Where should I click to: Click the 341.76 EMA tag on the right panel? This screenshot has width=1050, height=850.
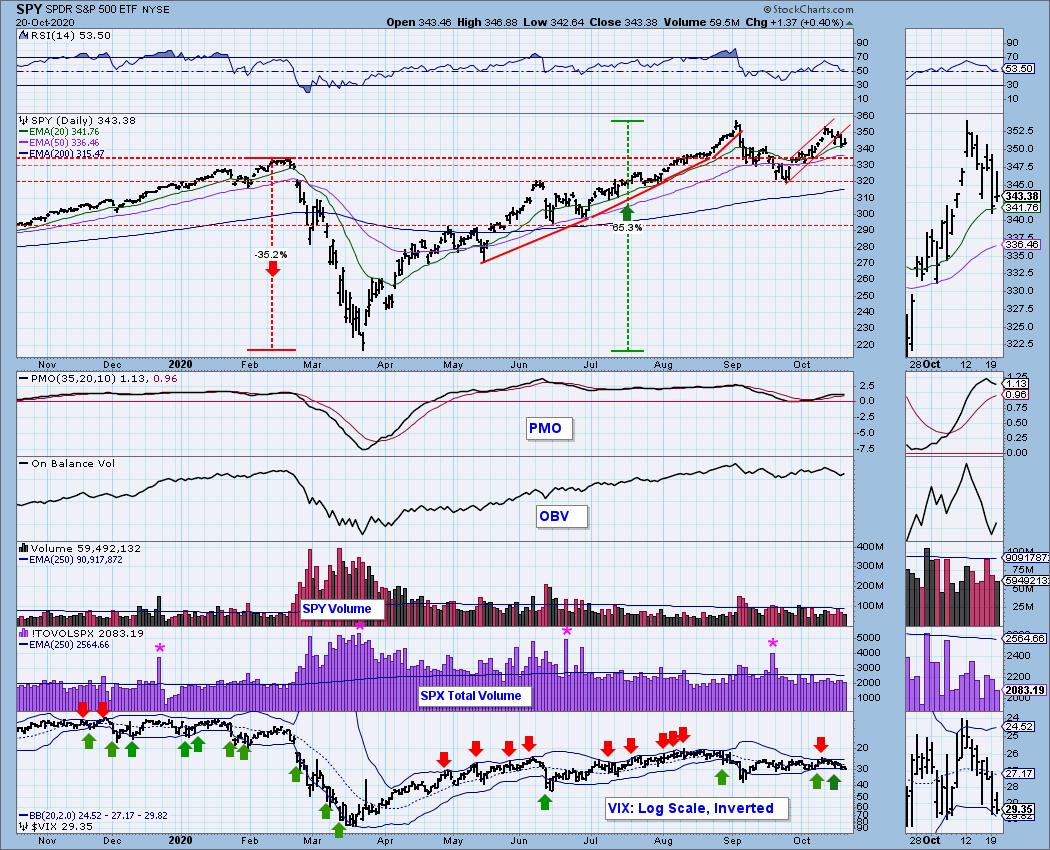tap(1022, 208)
